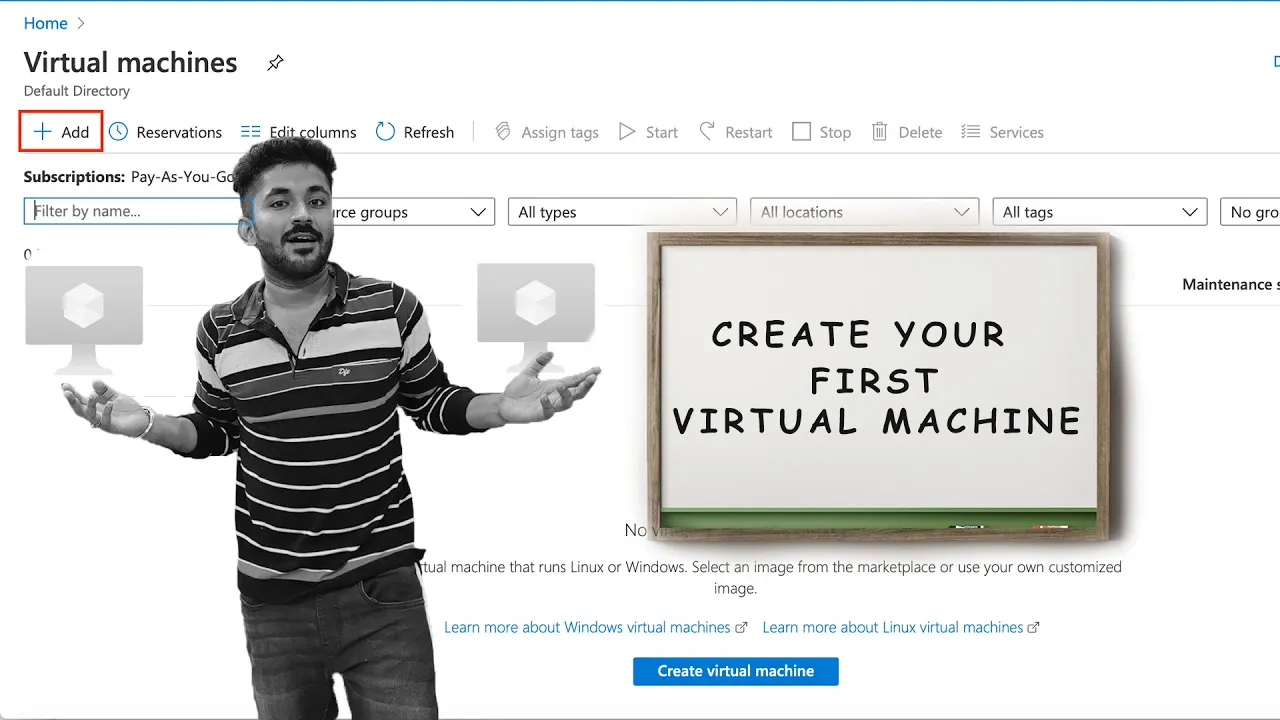Click the Assign tags label
The image size is (1280, 720).
(x=560, y=132)
